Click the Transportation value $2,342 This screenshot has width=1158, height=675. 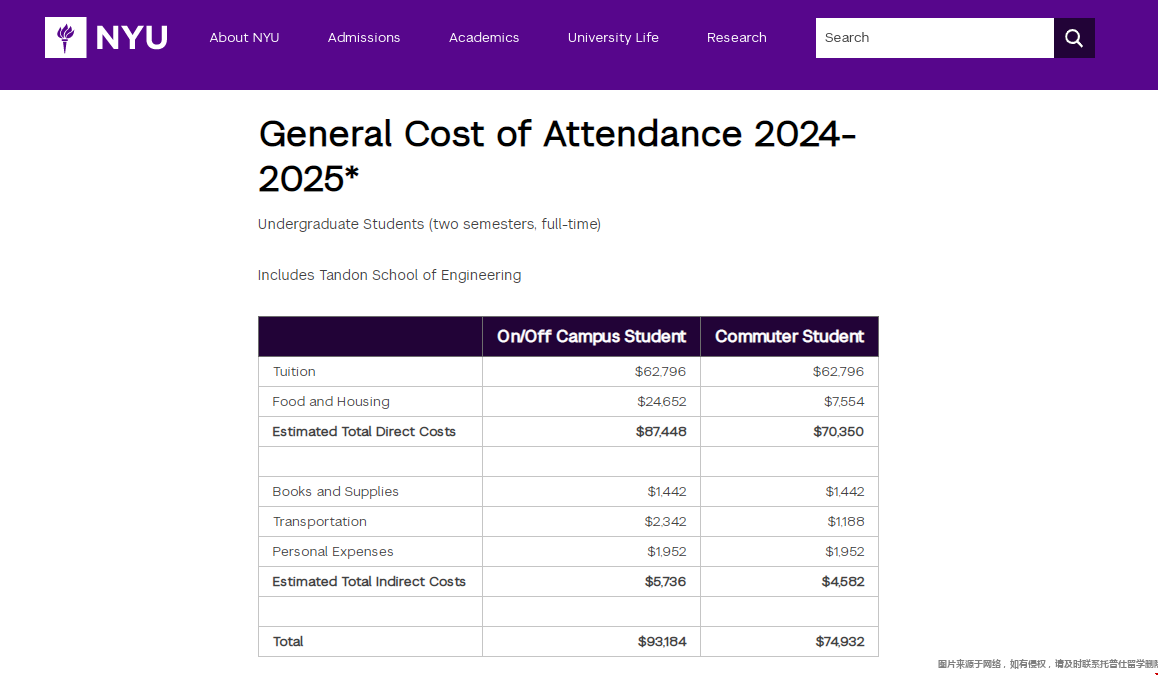click(665, 521)
